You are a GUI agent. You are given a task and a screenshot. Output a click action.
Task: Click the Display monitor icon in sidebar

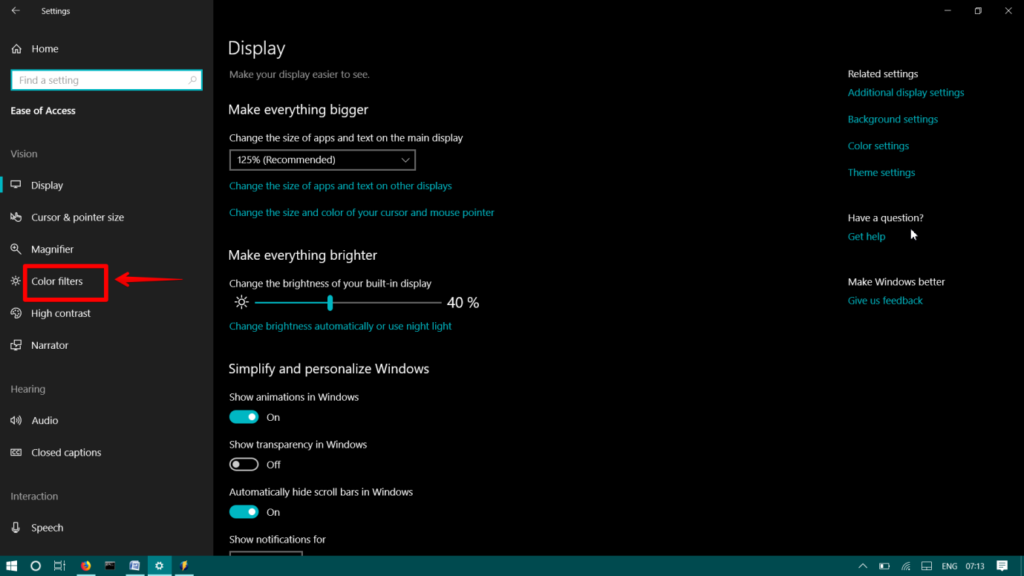(16, 185)
